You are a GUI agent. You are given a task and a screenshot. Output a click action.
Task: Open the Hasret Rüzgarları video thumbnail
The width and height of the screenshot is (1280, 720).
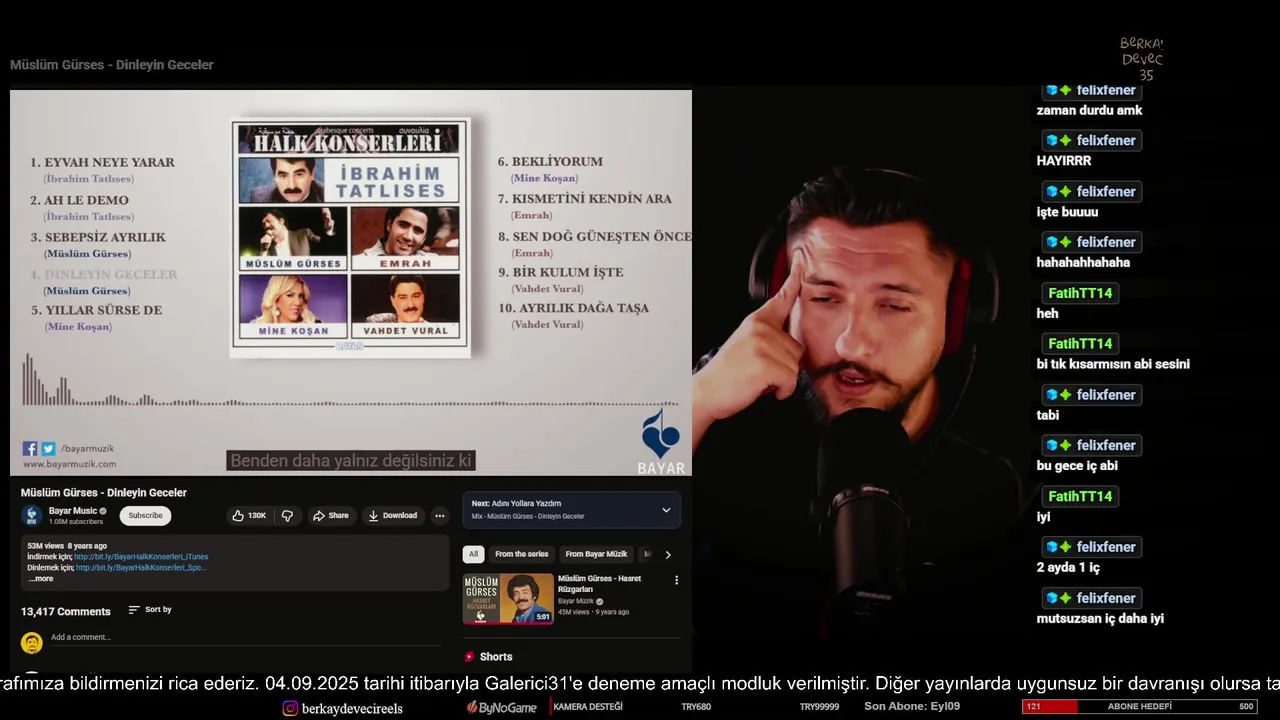[x=508, y=598]
